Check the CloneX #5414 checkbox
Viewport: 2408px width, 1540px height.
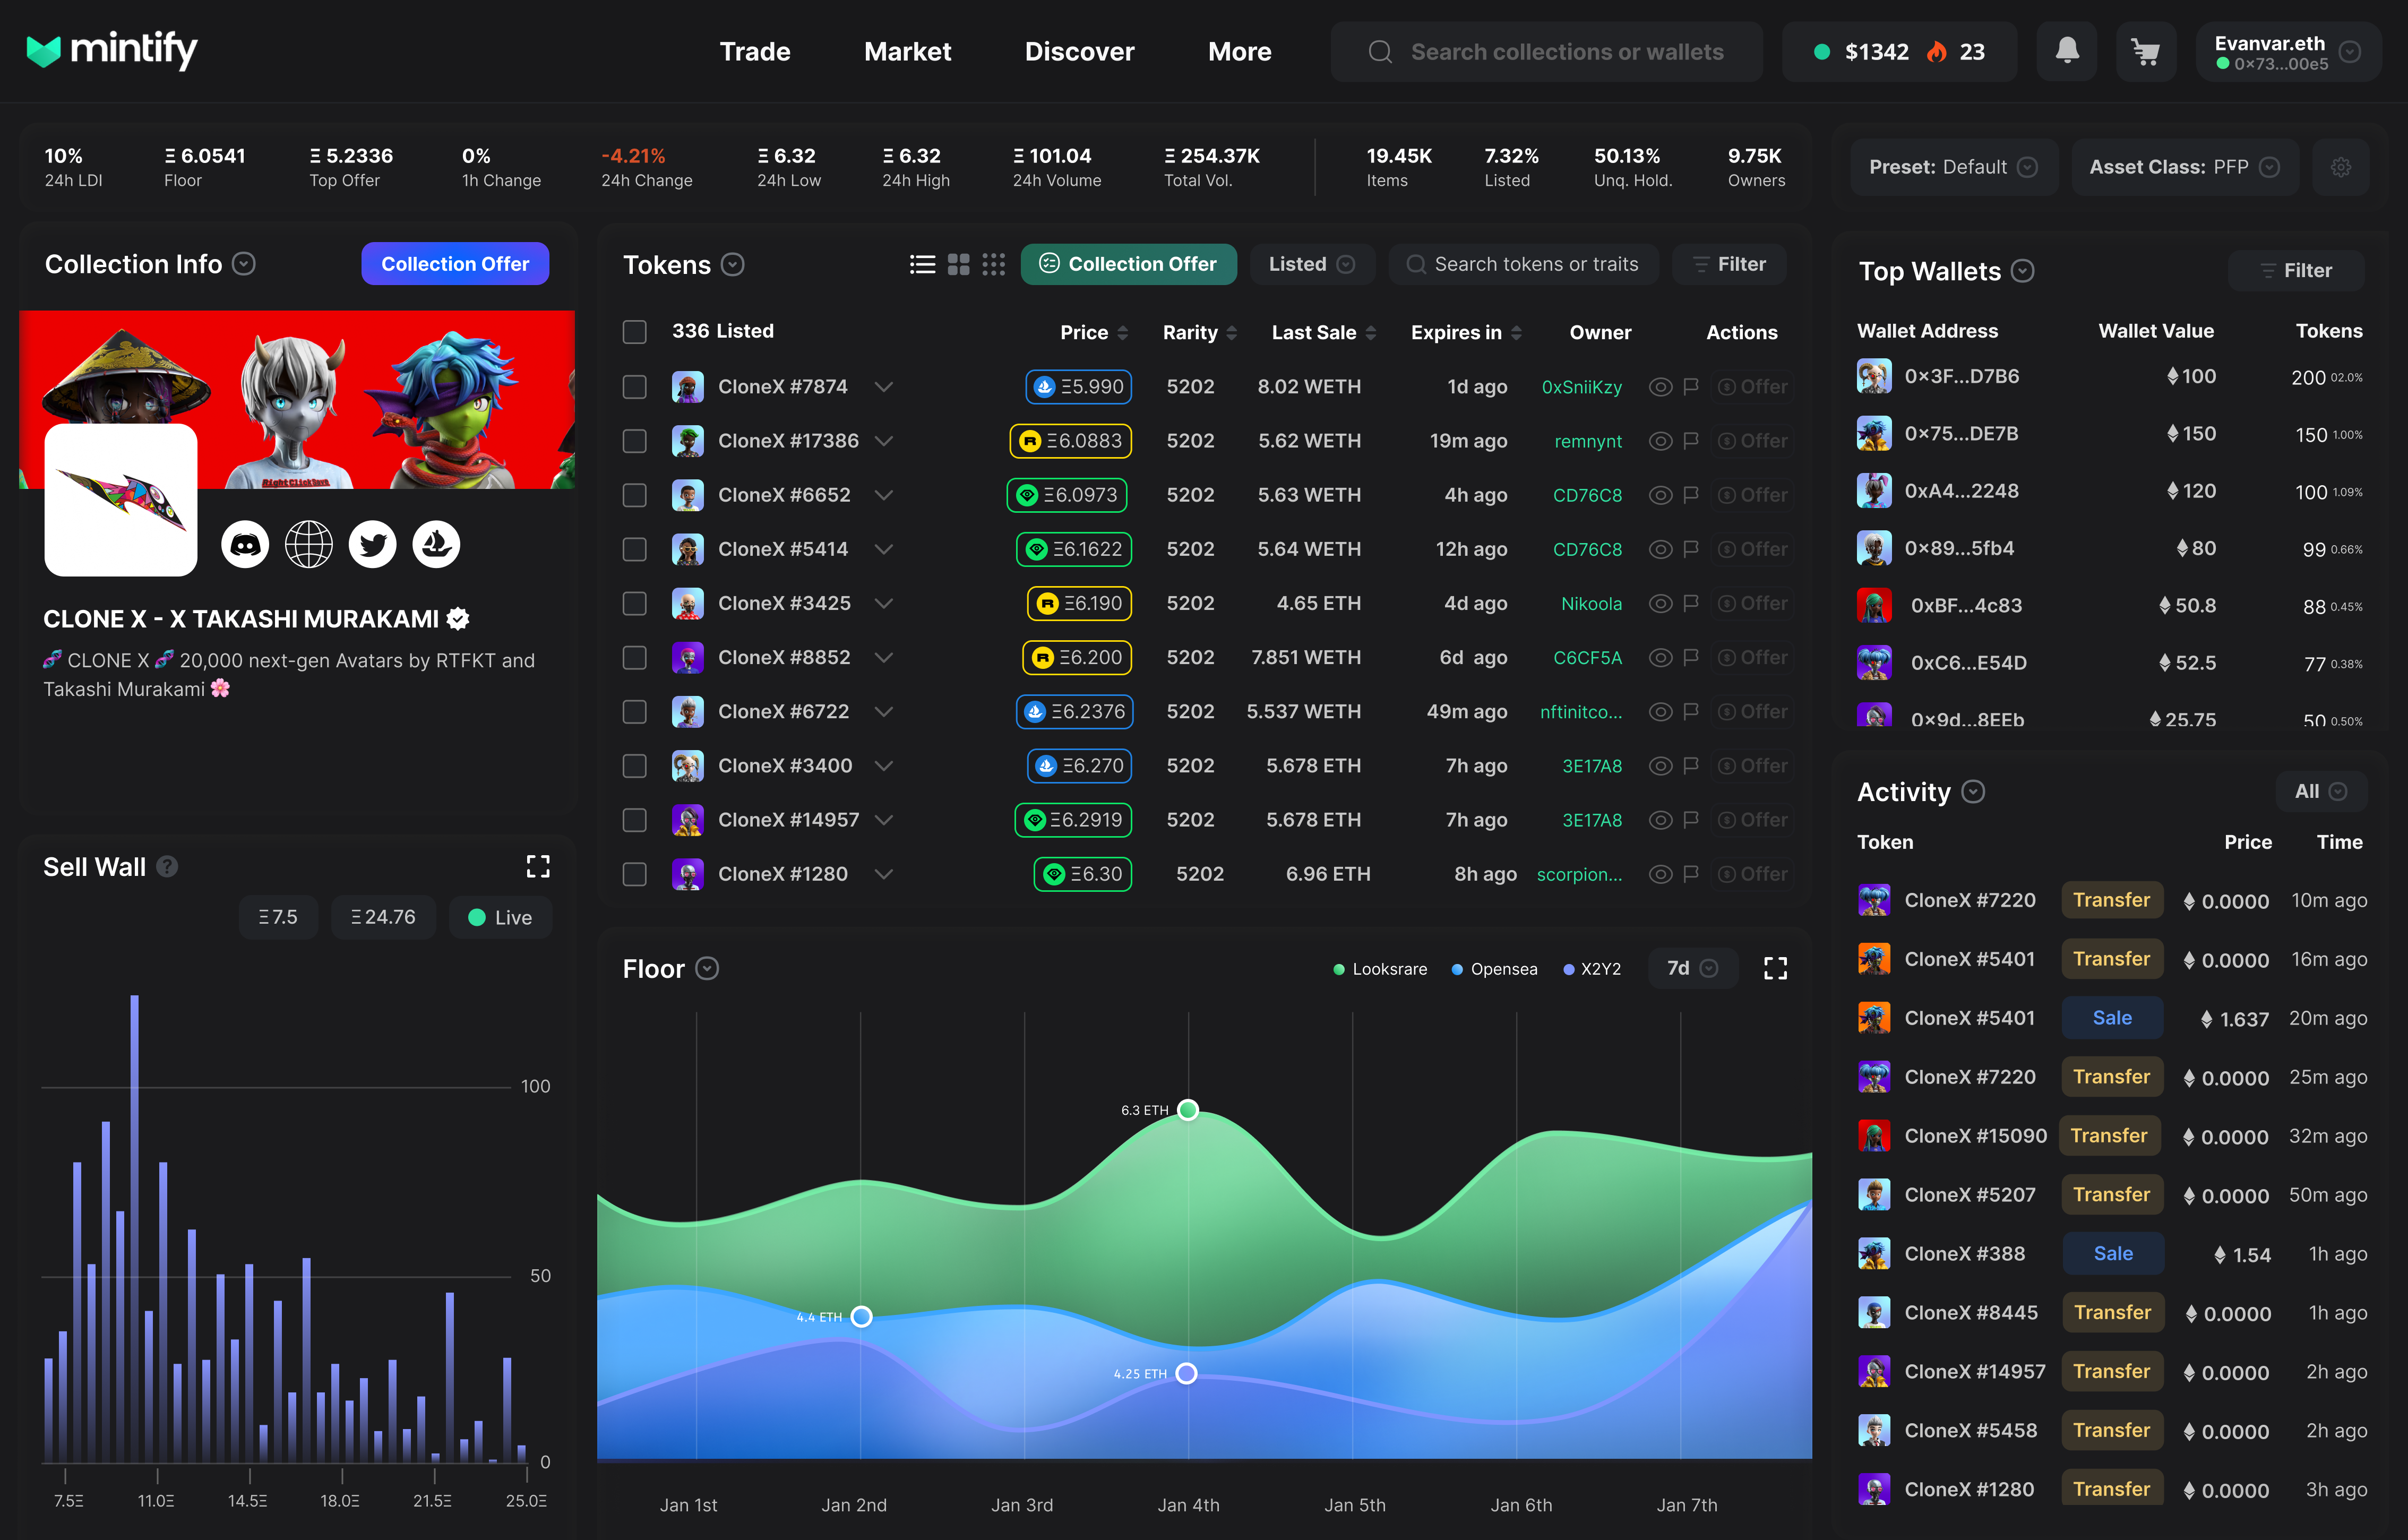635,548
